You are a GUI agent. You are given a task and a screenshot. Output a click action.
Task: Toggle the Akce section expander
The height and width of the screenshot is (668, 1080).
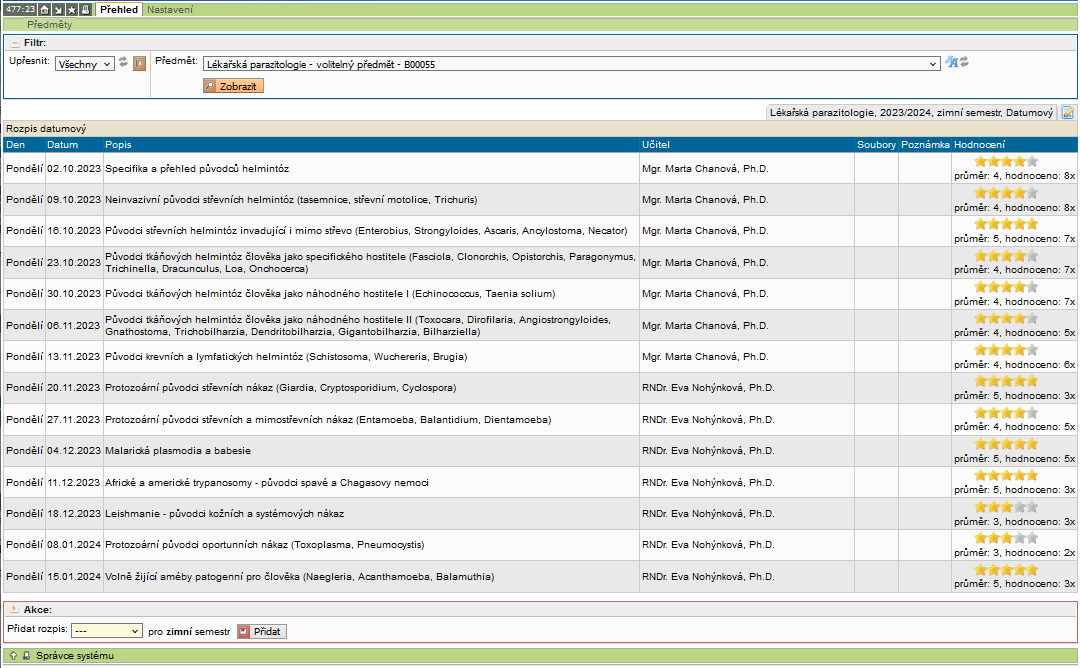pyautogui.click(x=14, y=609)
